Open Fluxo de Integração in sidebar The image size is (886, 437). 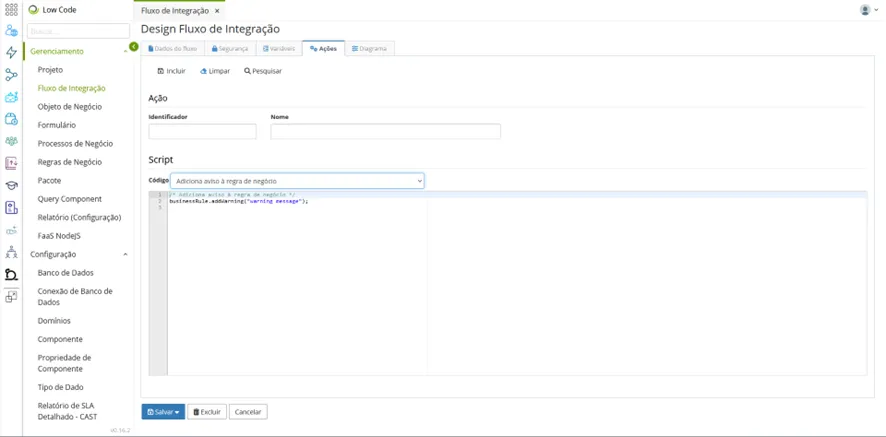71,88
